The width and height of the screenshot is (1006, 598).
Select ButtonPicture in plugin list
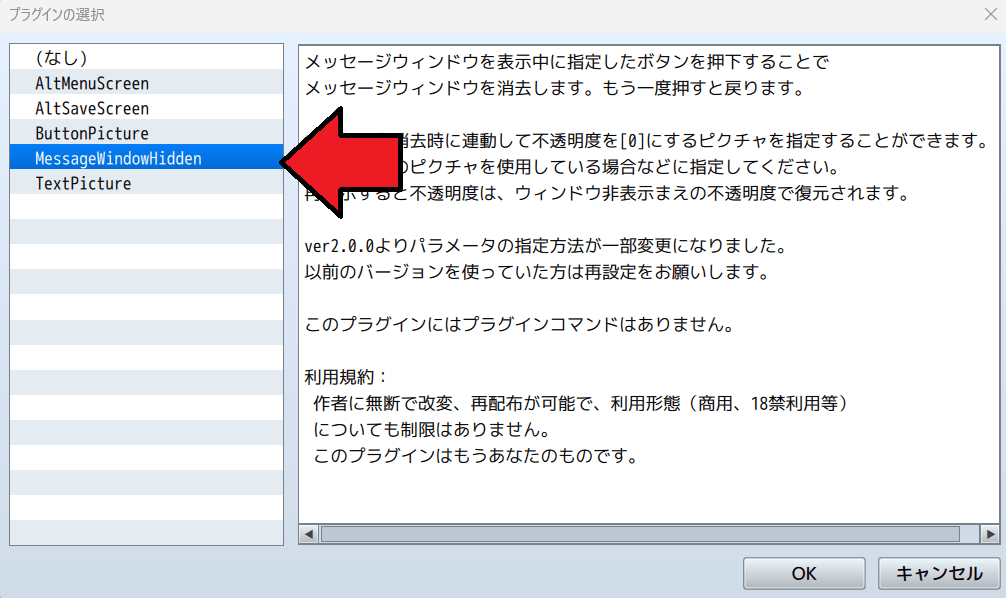(146, 133)
